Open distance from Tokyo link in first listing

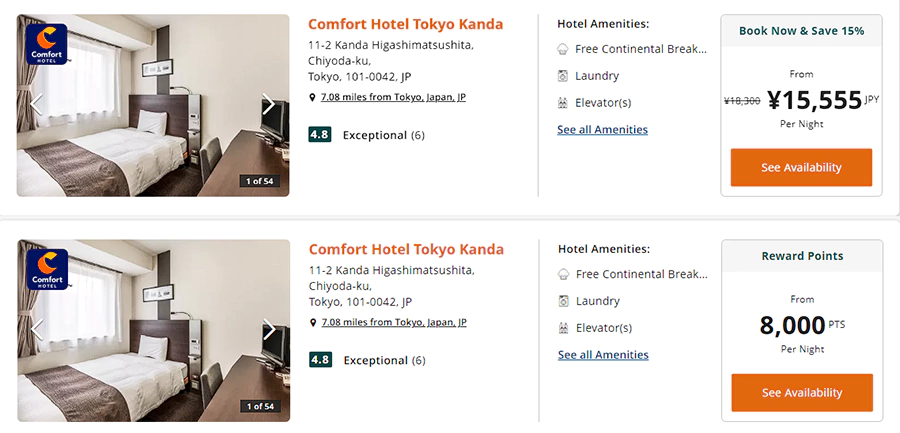(393, 98)
